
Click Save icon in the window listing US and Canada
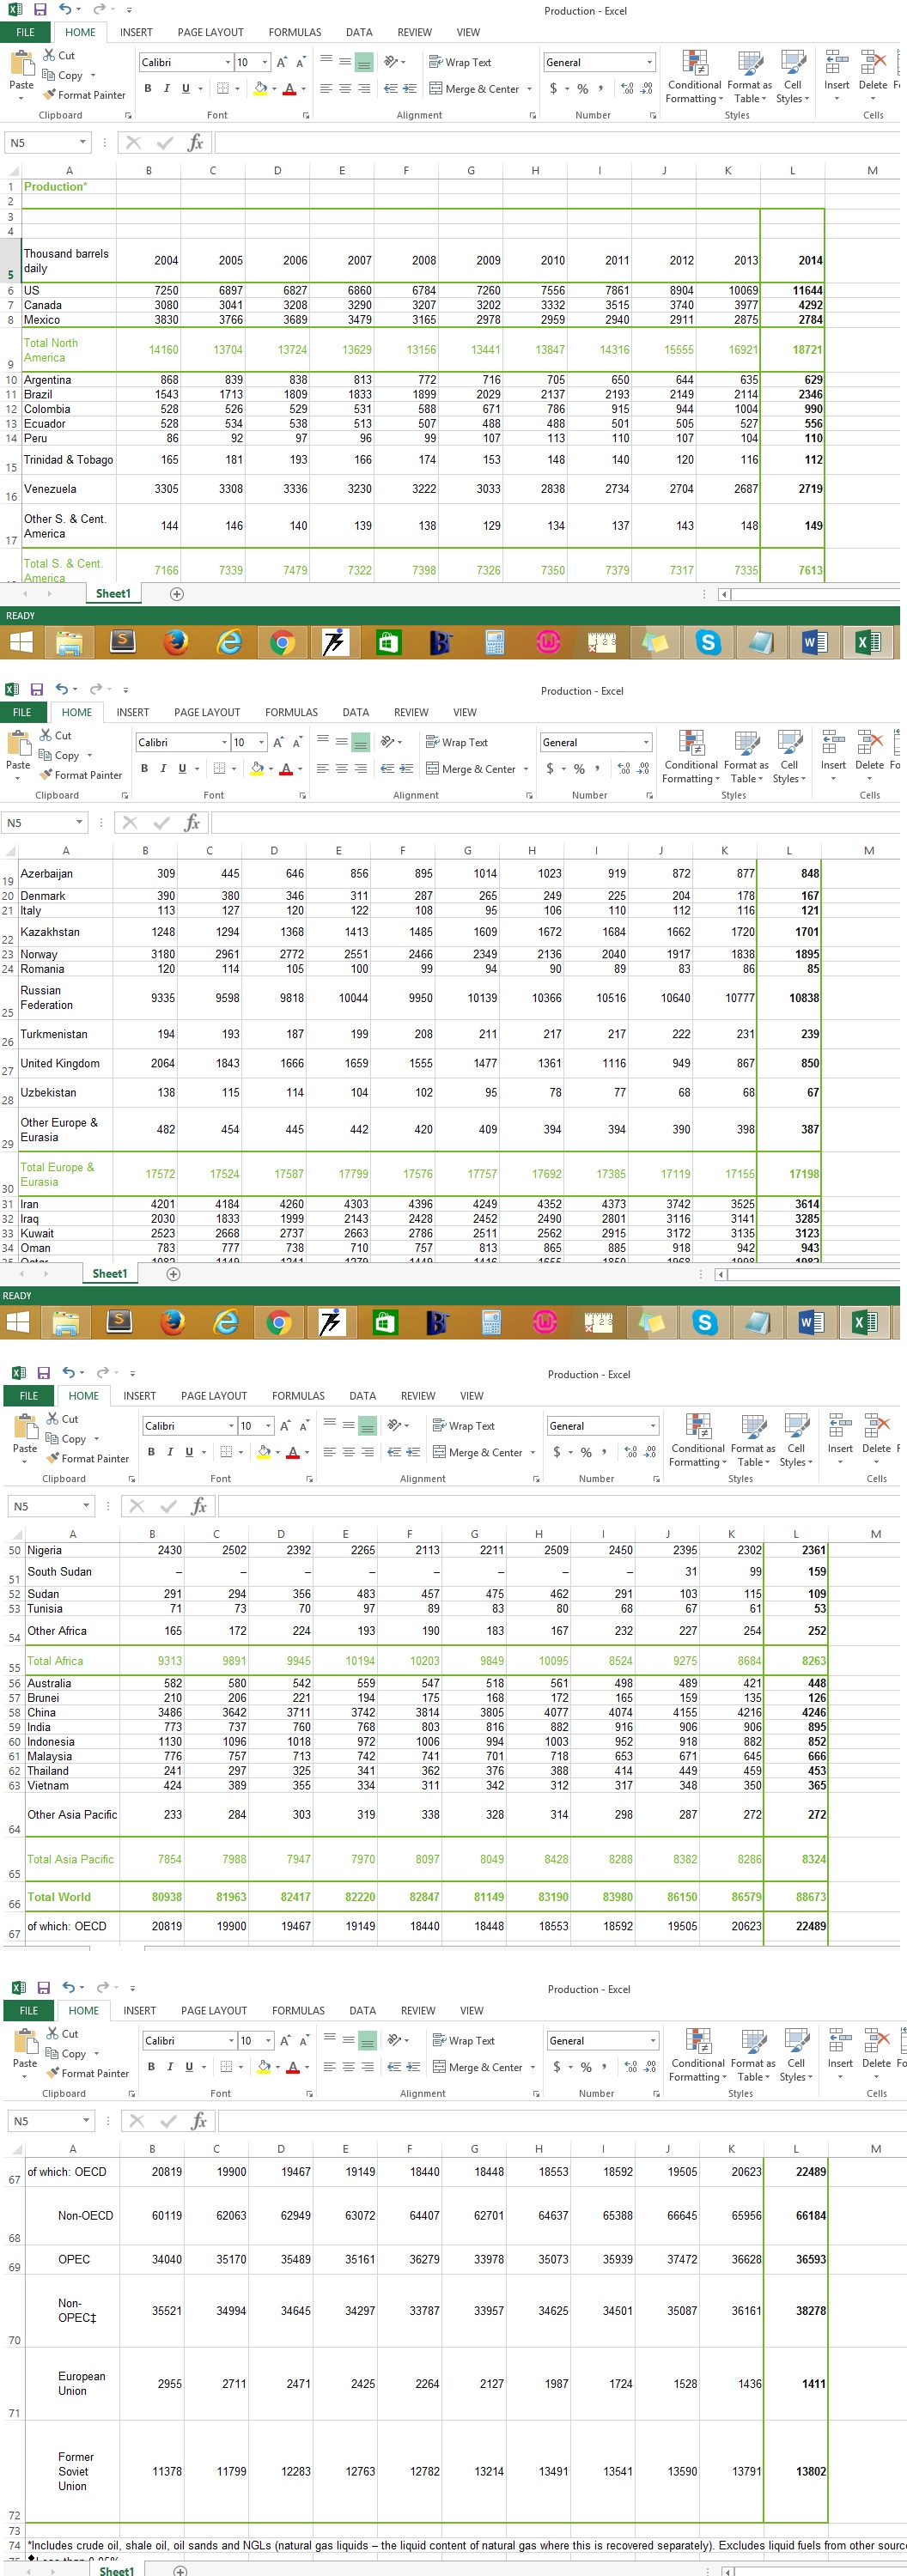pyautogui.click(x=41, y=10)
